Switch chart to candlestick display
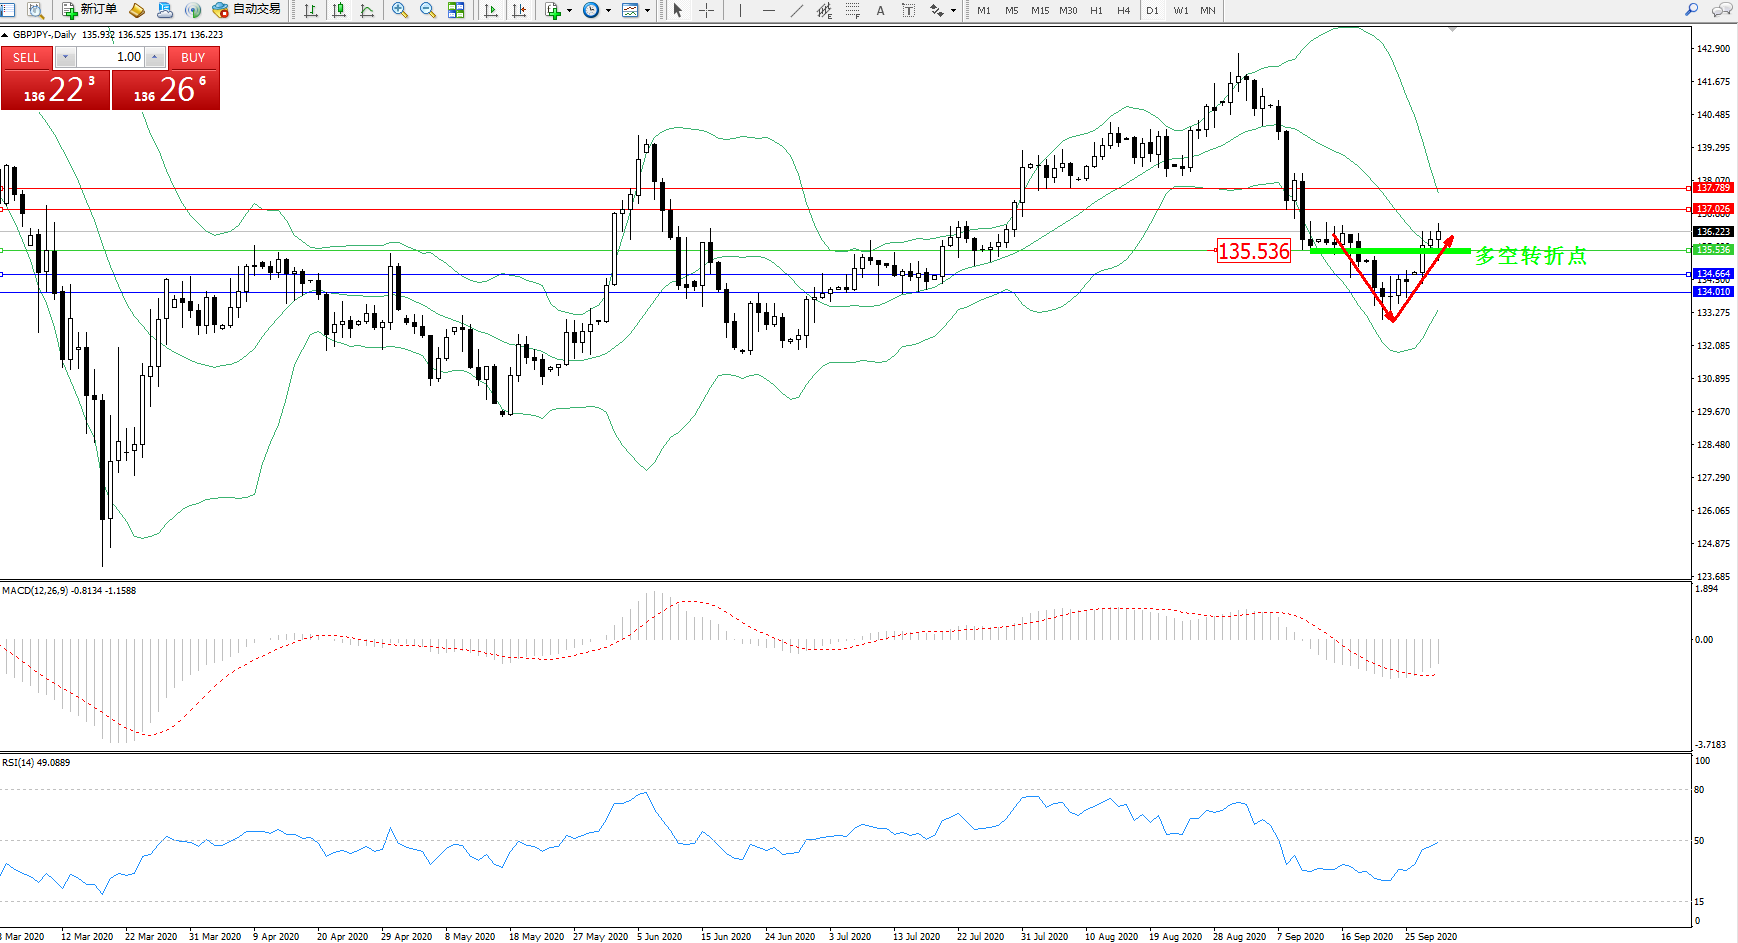Screen dimensions: 1738x943 [x=339, y=10]
